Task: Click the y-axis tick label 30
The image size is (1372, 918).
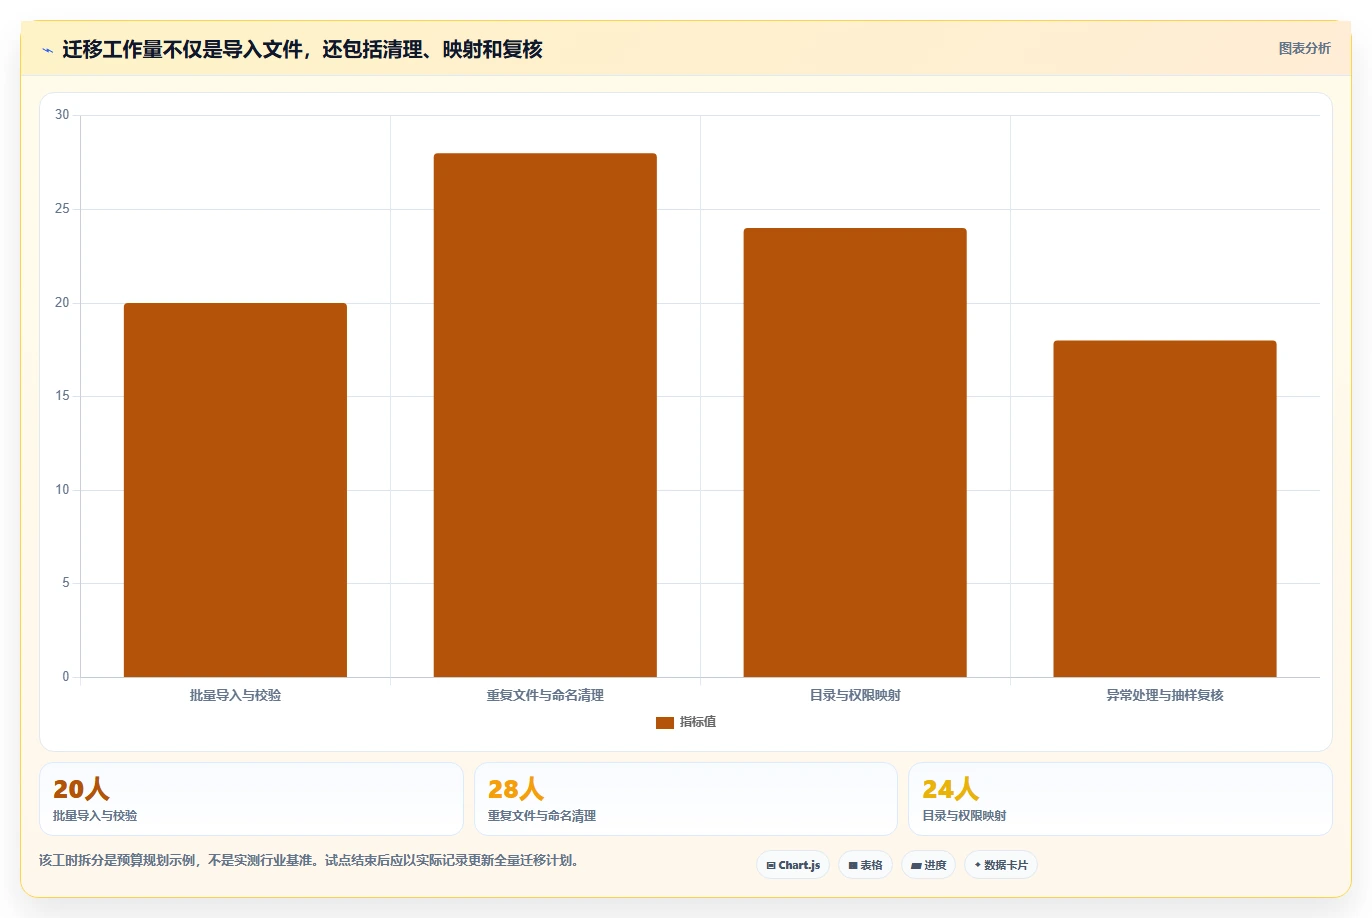Action: (62, 115)
